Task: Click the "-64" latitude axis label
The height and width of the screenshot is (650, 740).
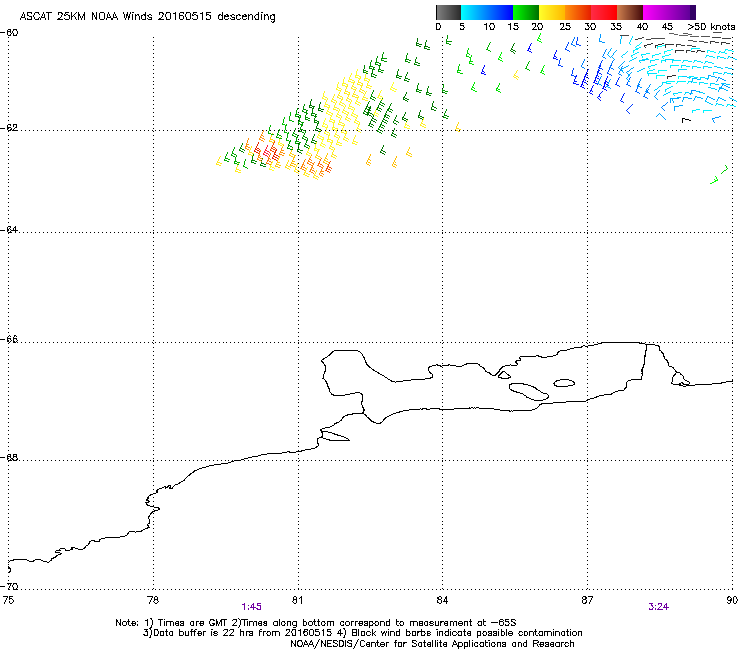Action: click(9, 229)
